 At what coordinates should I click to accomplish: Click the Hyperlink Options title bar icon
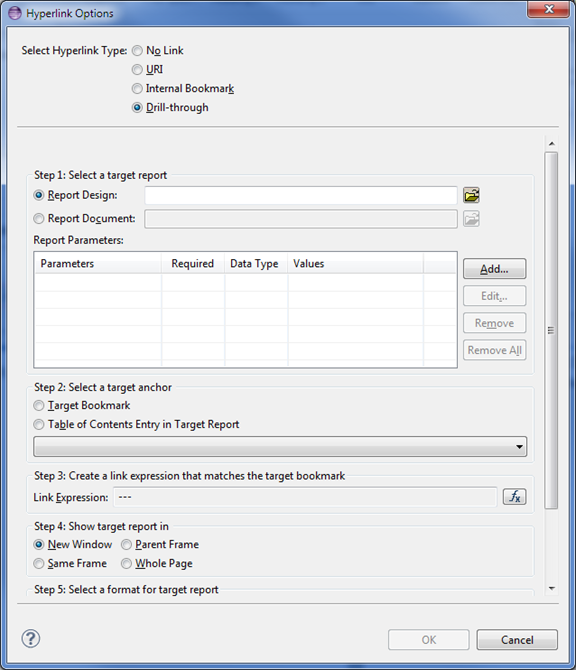[15, 13]
